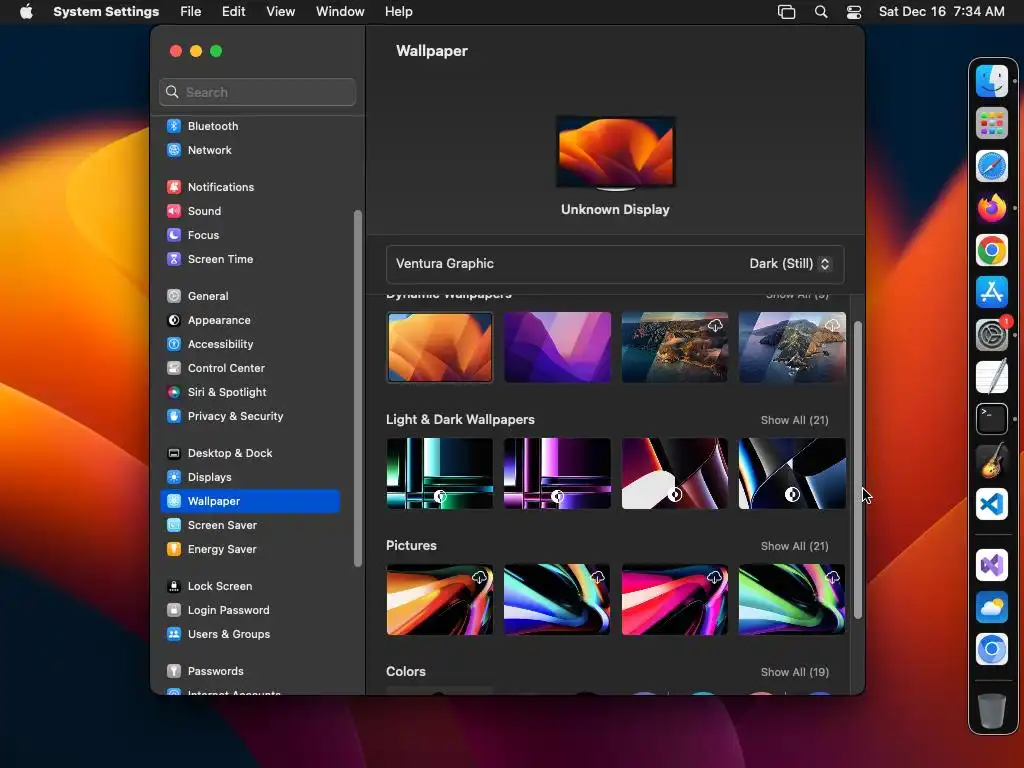
Task: Open the View menu
Action: coord(280,12)
